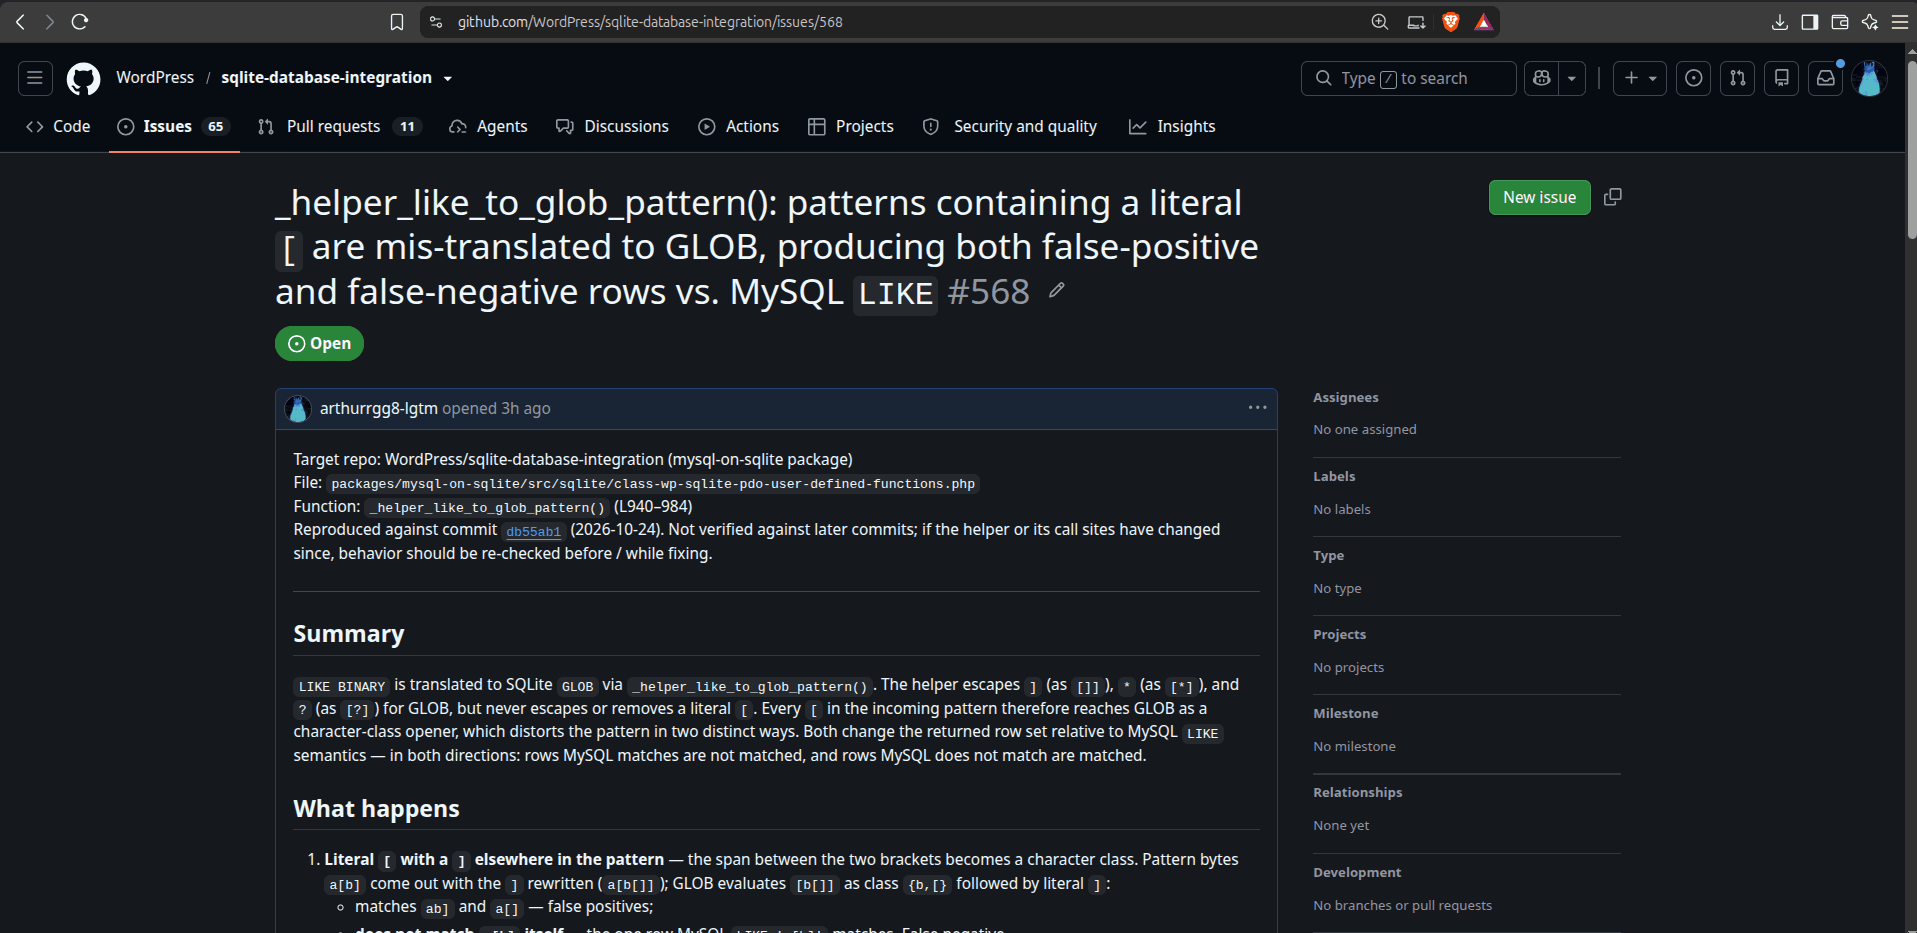Open your pull requests icon
This screenshot has height=933, width=1917.
pos(1738,78)
